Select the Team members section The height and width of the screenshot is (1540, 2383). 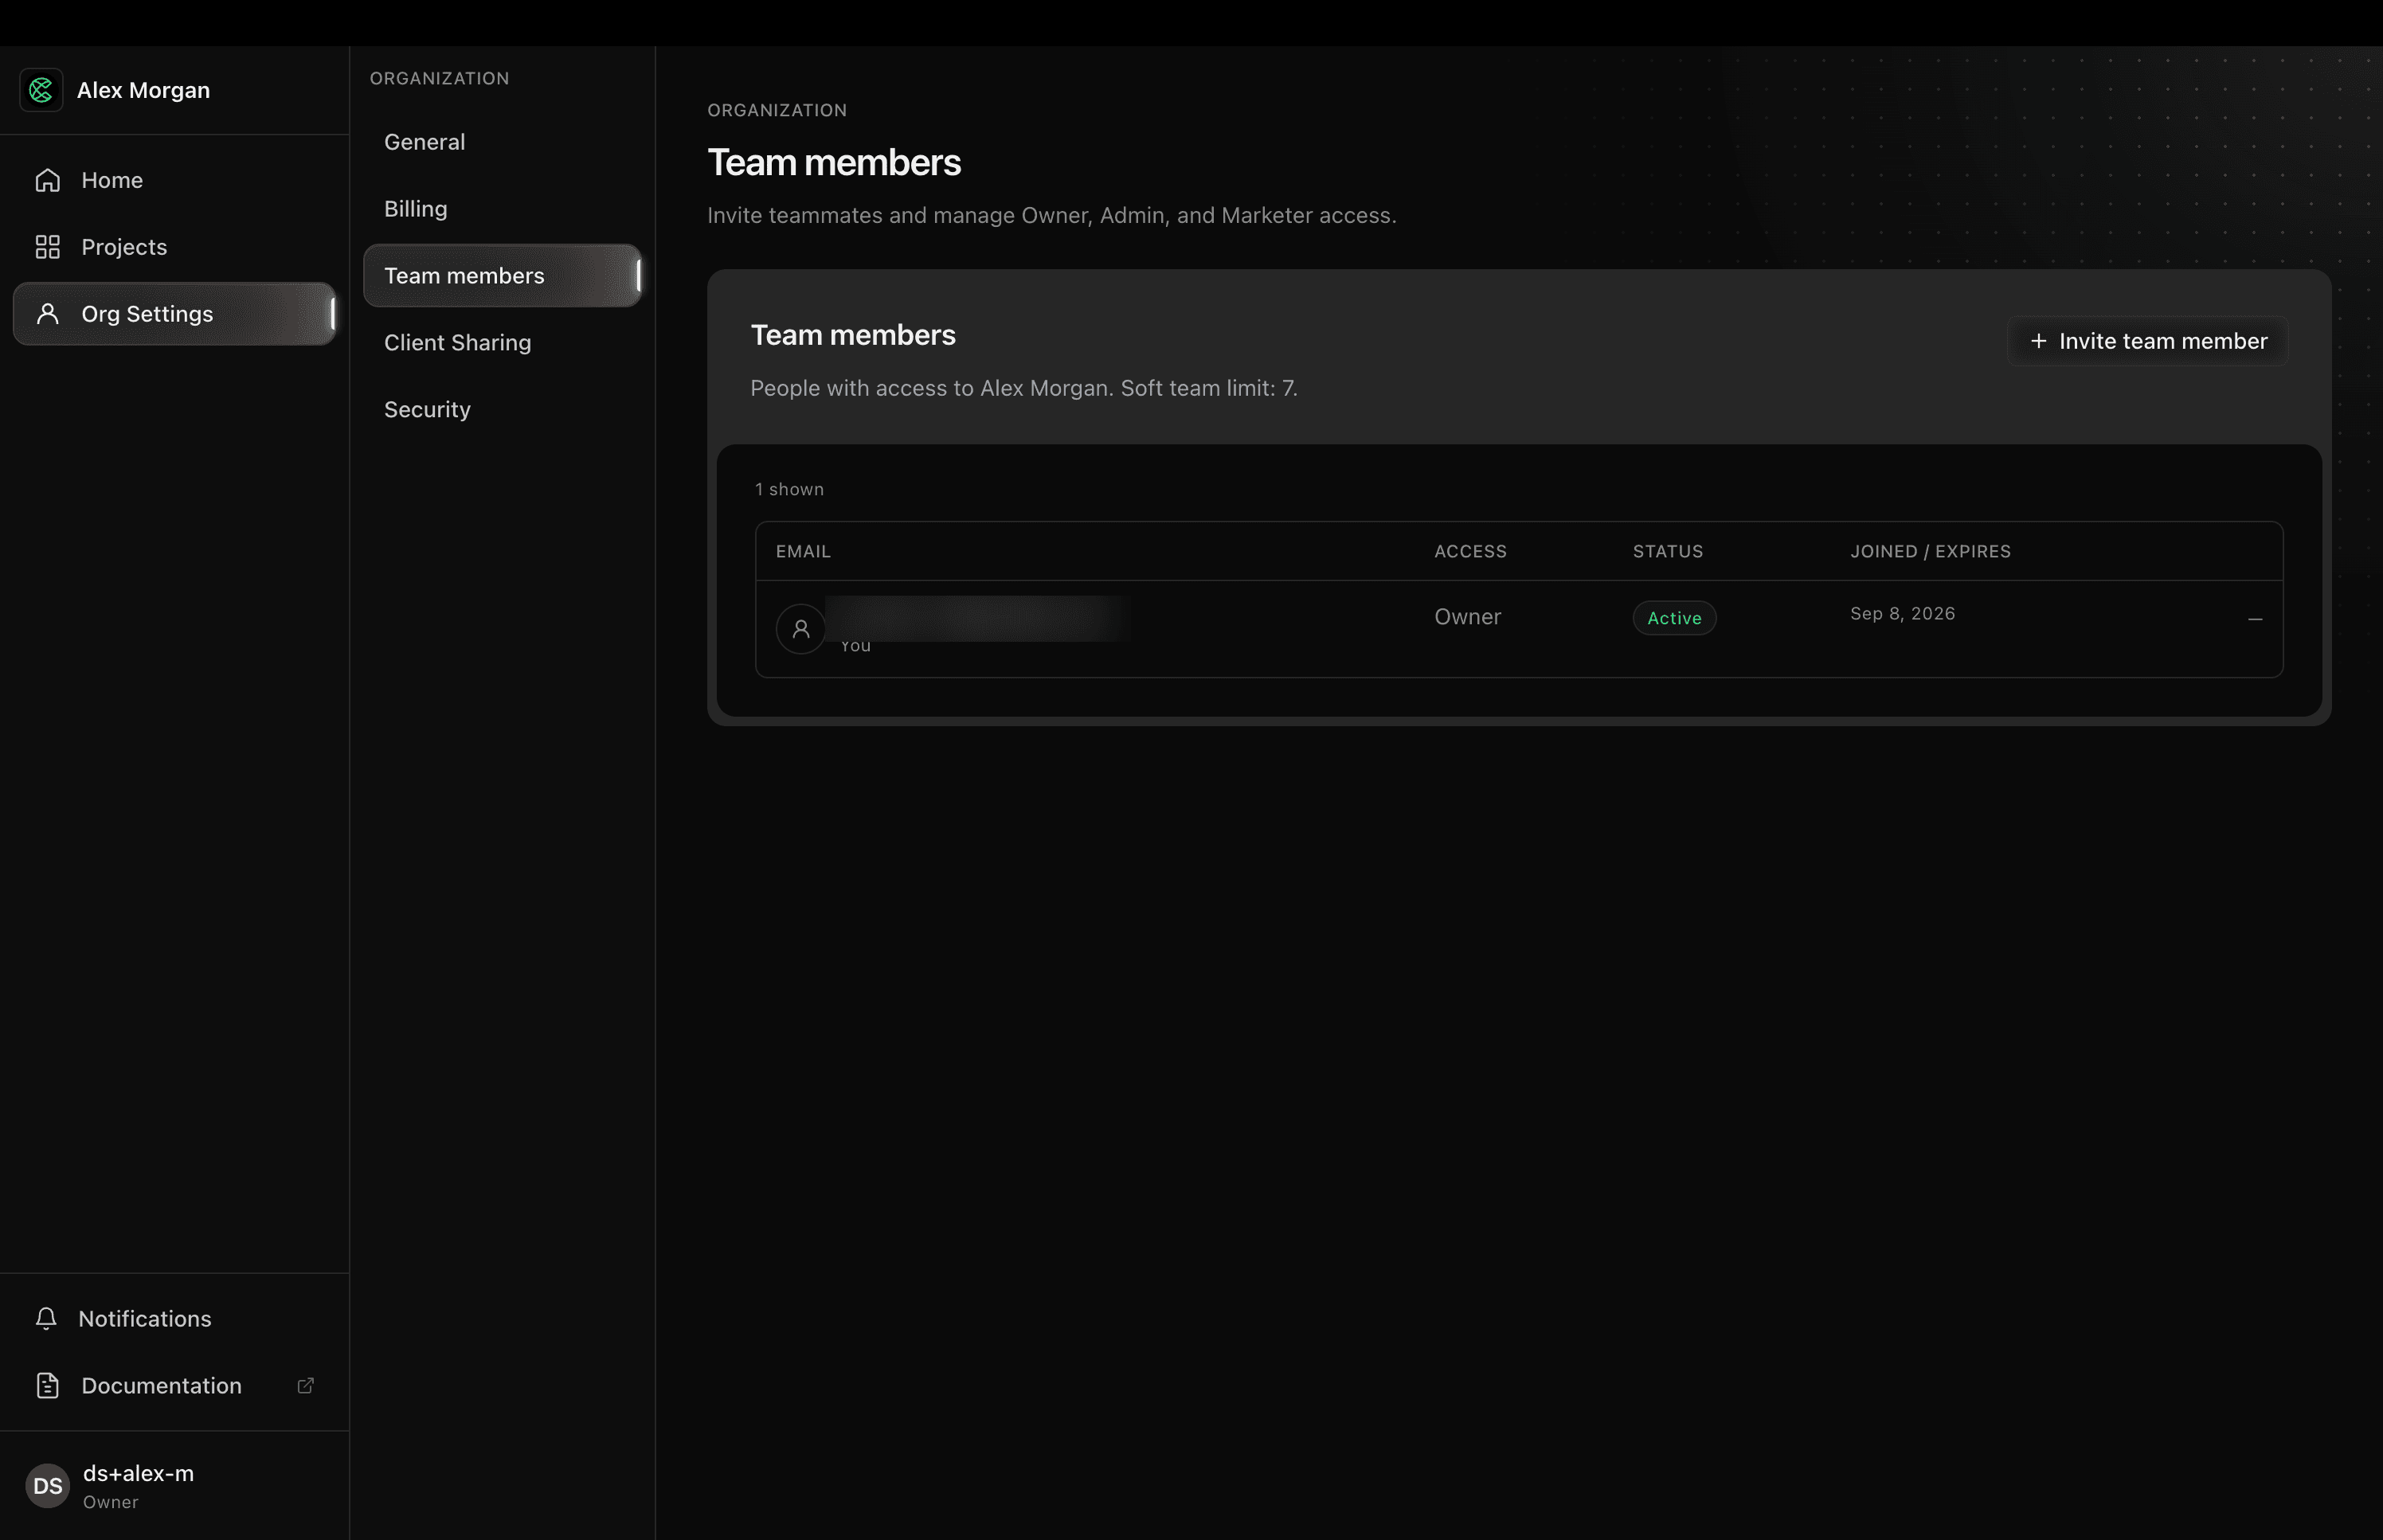click(502, 276)
